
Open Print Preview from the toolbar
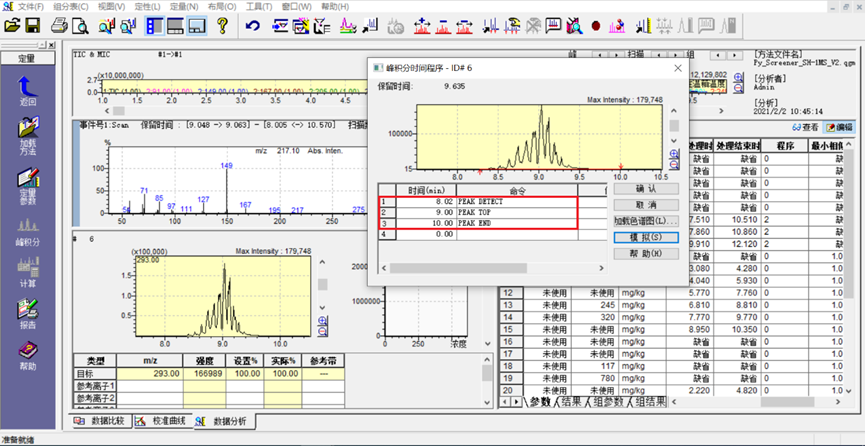[x=78, y=24]
